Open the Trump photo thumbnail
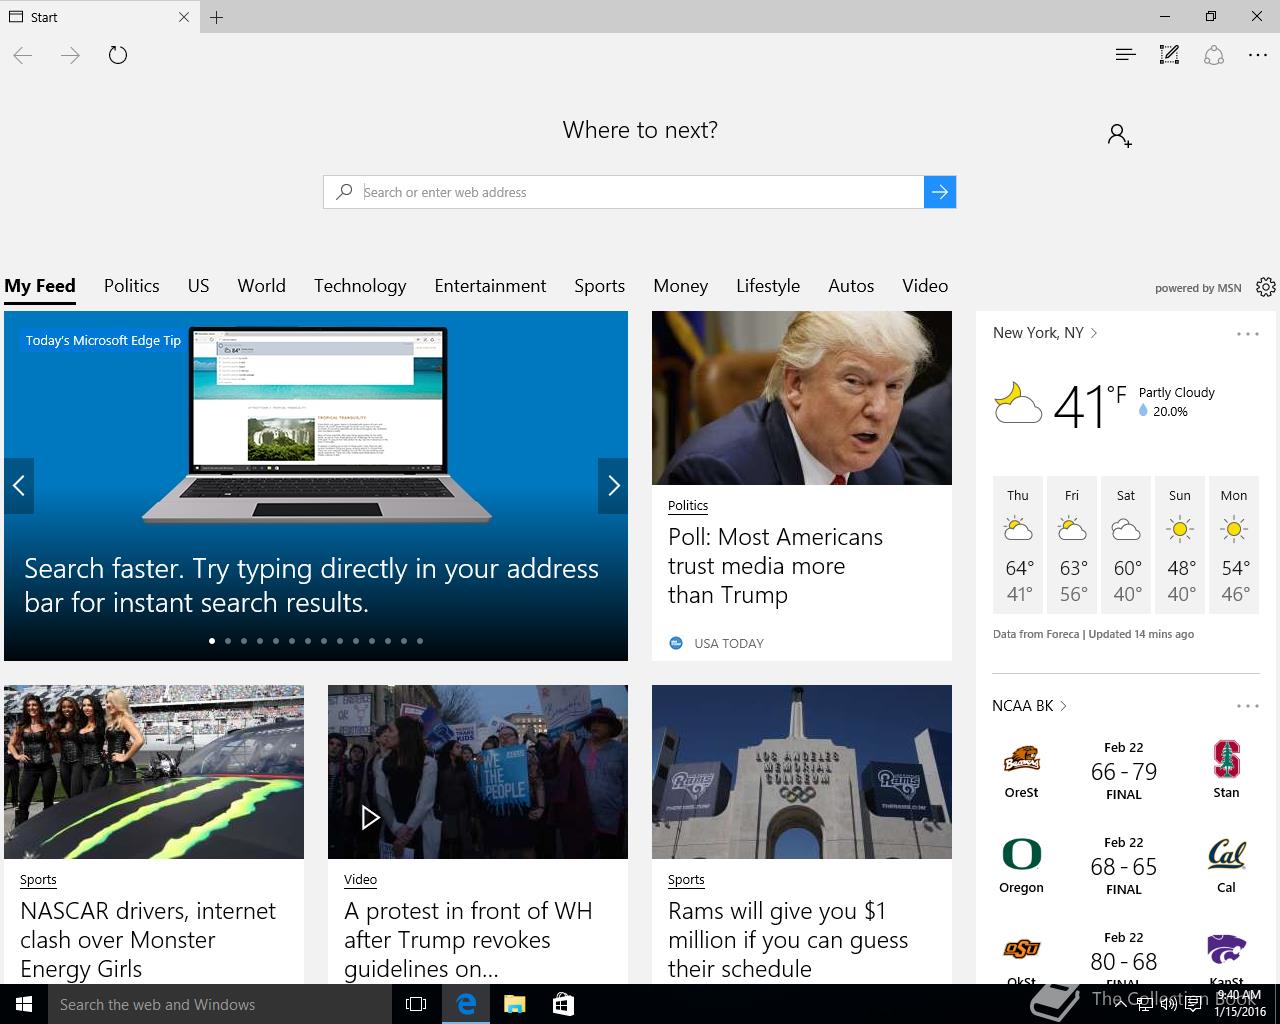 coord(802,398)
